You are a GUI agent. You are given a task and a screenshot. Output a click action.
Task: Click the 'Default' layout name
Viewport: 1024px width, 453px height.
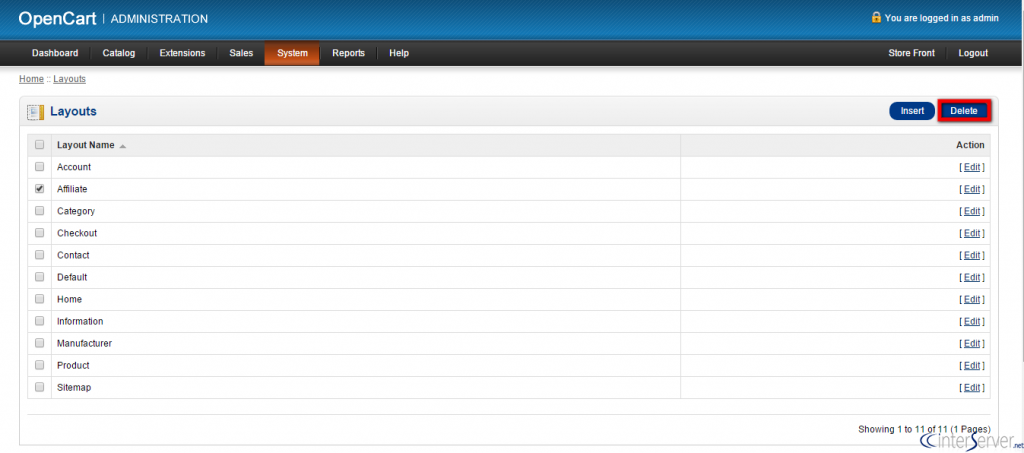tap(72, 277)
